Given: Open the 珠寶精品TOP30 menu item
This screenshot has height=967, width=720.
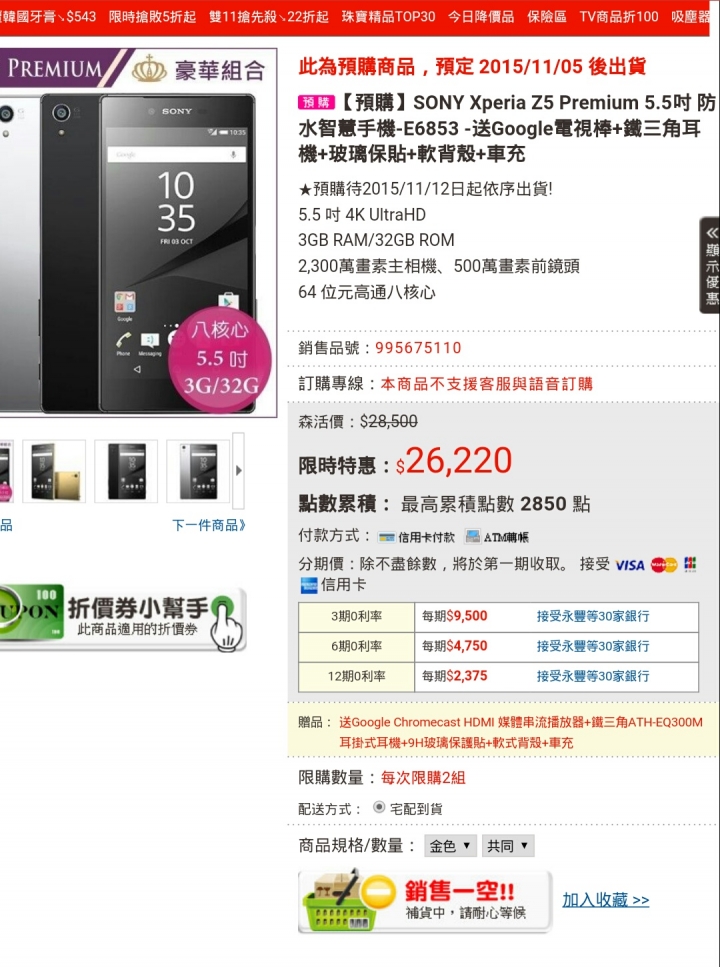Looking at the screenshot, I should coord(388,17).
